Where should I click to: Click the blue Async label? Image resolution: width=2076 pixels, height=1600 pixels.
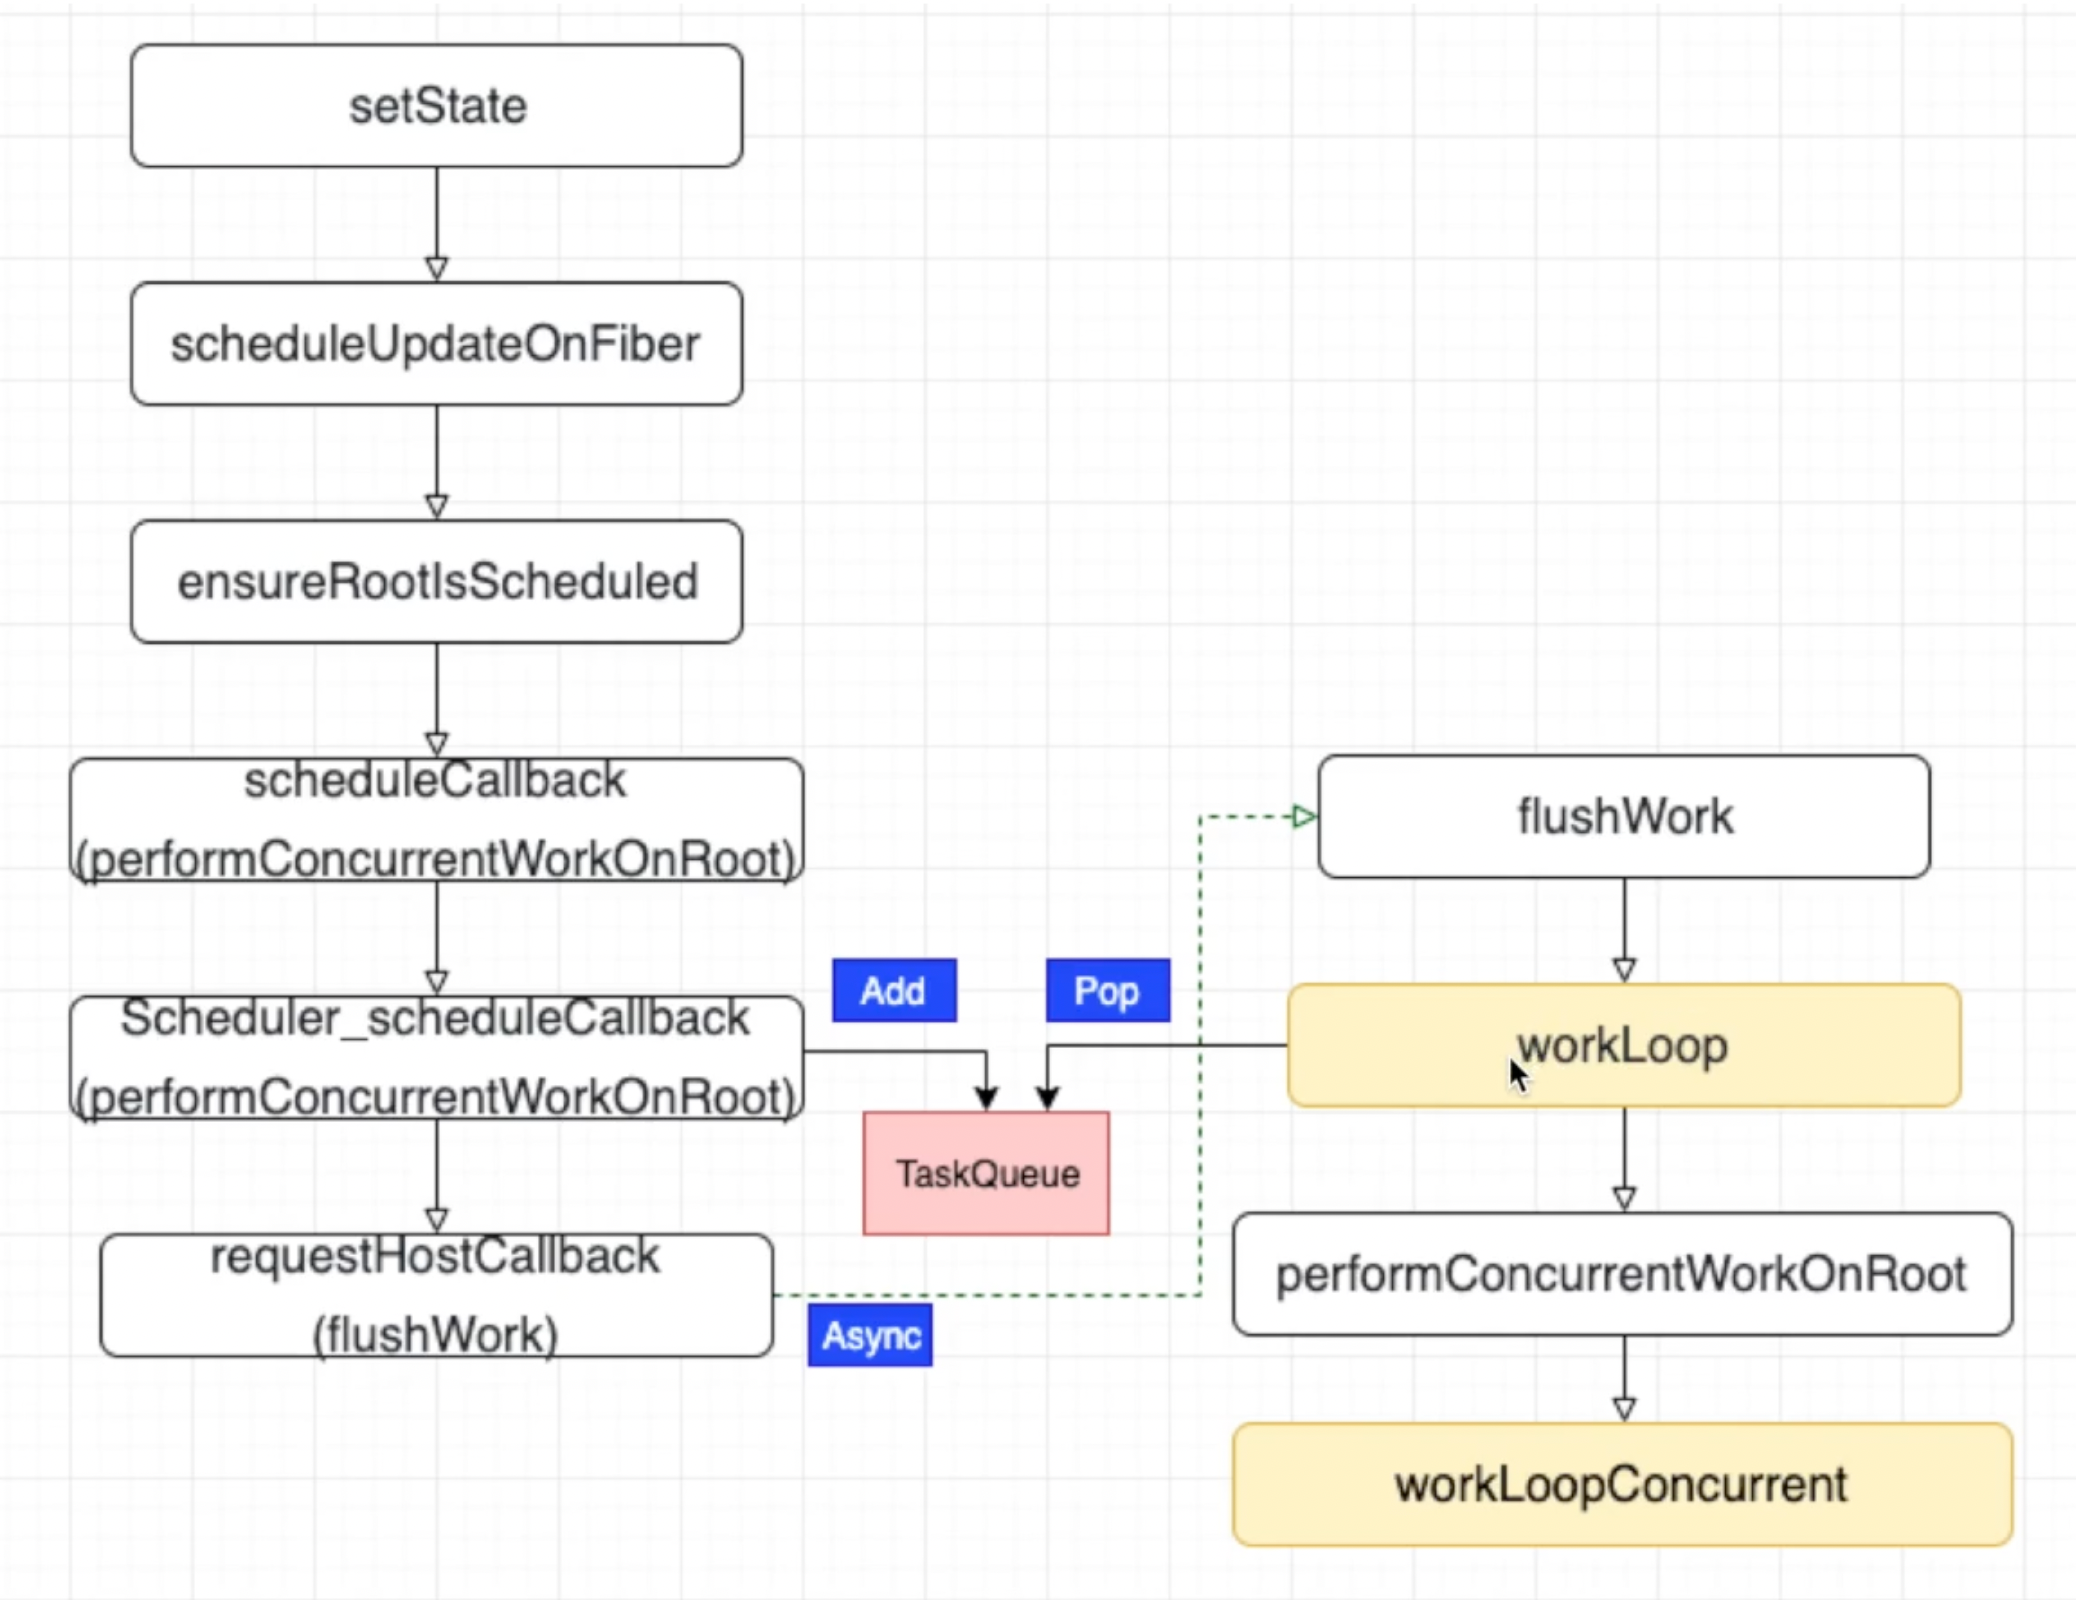click(870, 1335)
